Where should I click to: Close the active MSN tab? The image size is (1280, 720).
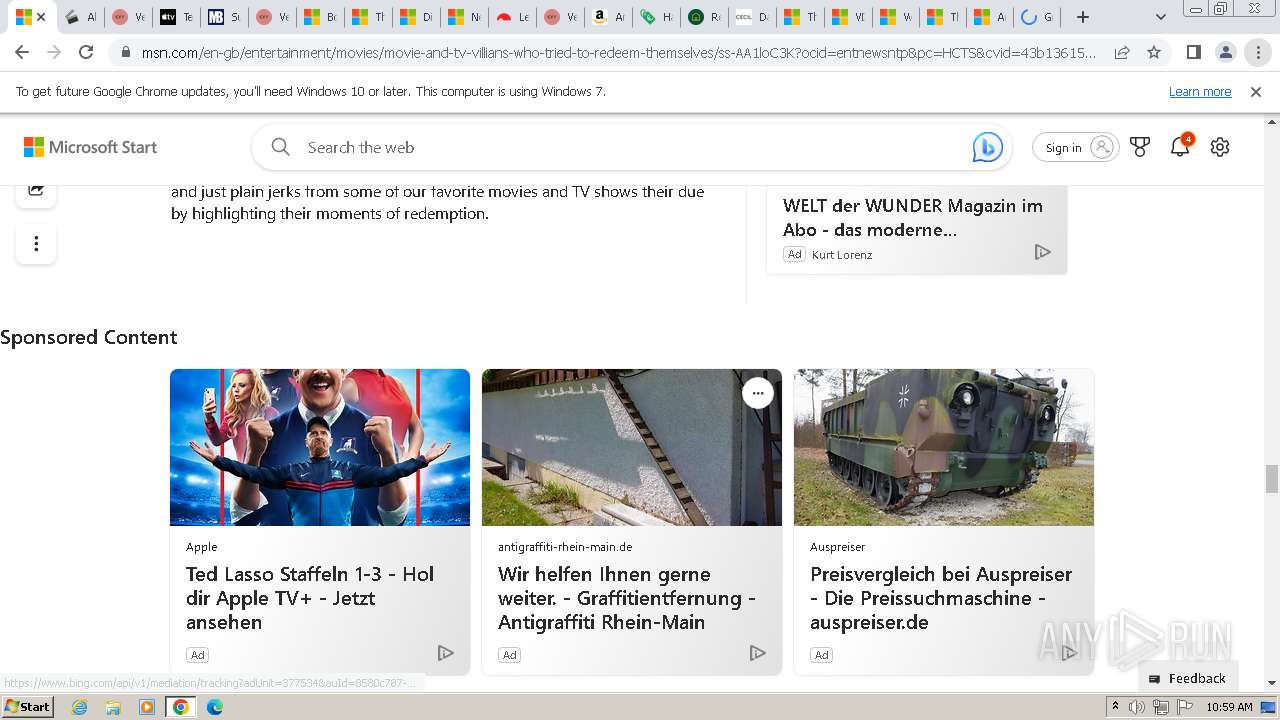pyautogui.click(x=41, y=17)
